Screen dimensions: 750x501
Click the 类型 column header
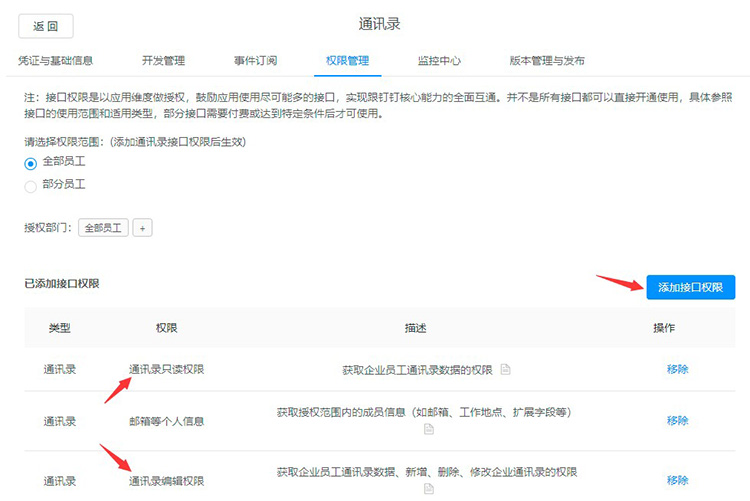[x=60, y=328]
